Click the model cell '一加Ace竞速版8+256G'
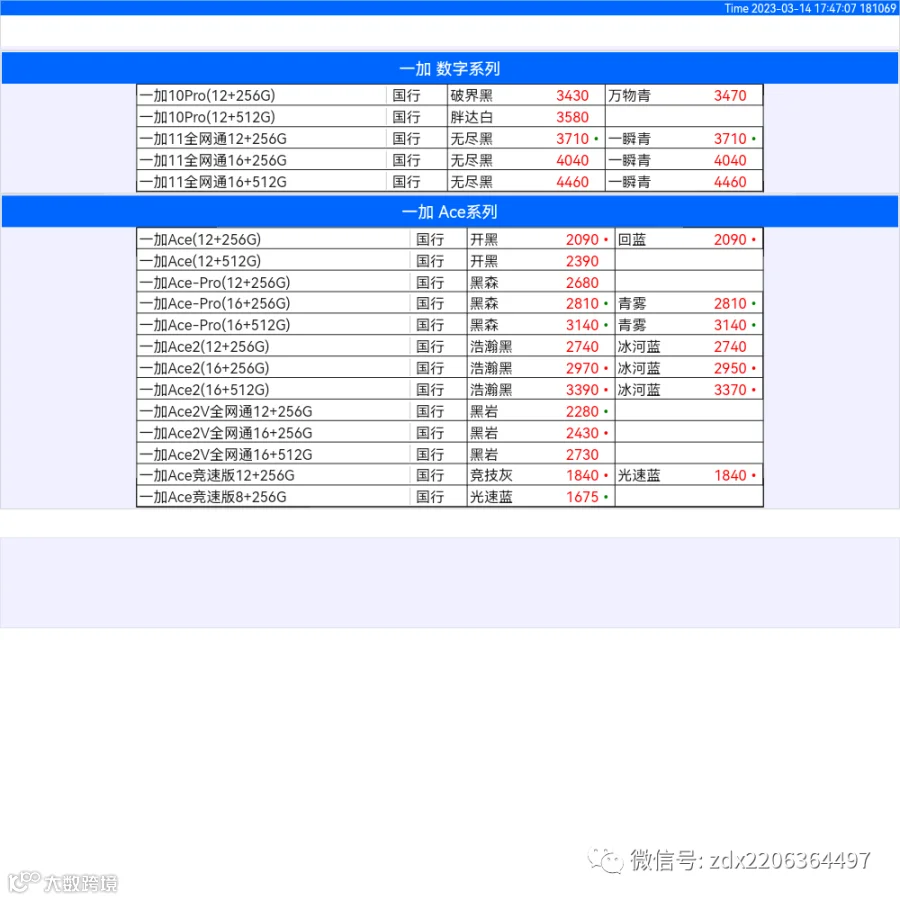This screenshot has width=900, height=900. 213,497
